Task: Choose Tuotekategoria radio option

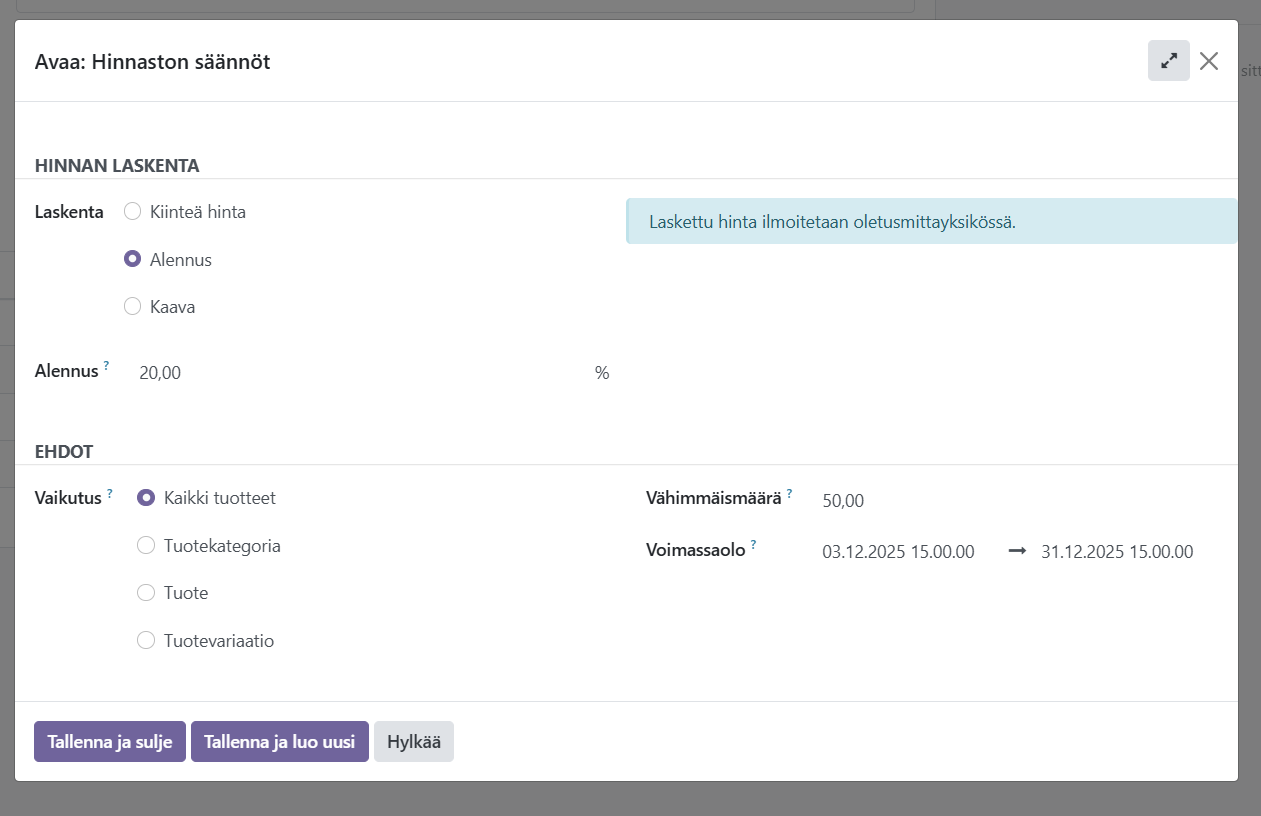Action: tap(146, 545)
